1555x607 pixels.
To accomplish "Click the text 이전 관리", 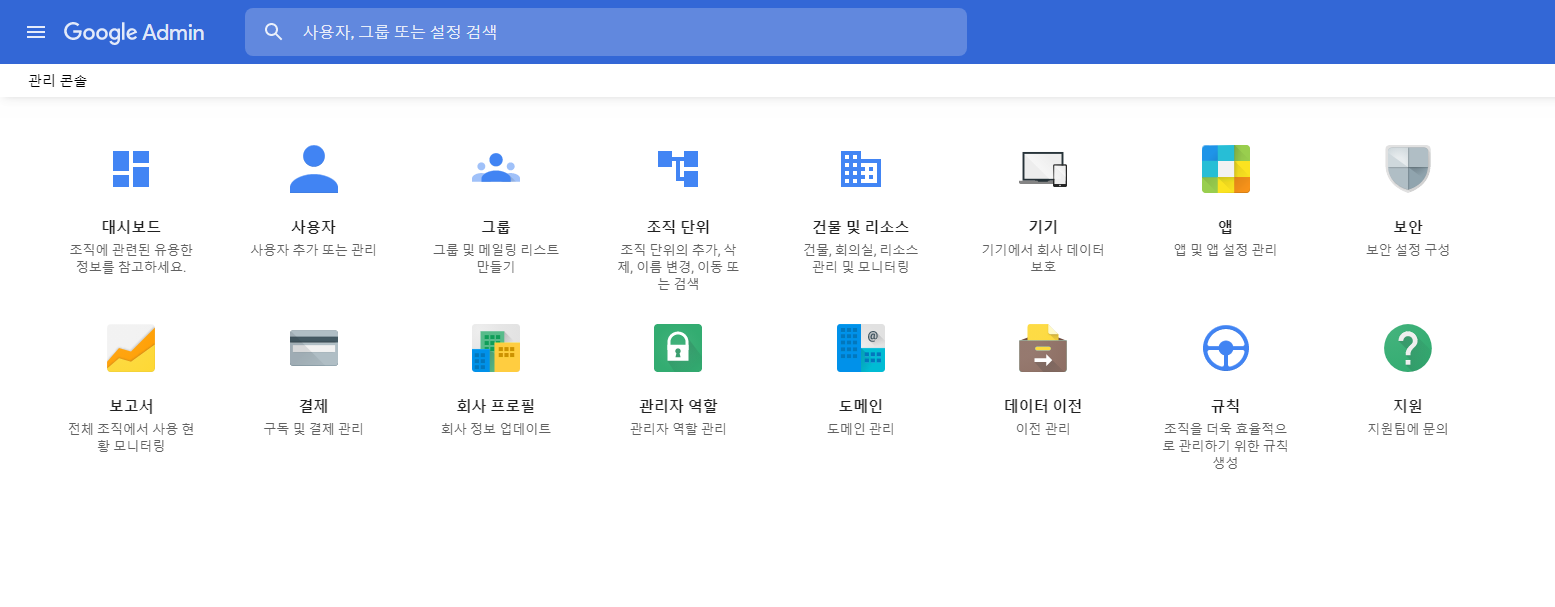I will point(1043,429).
